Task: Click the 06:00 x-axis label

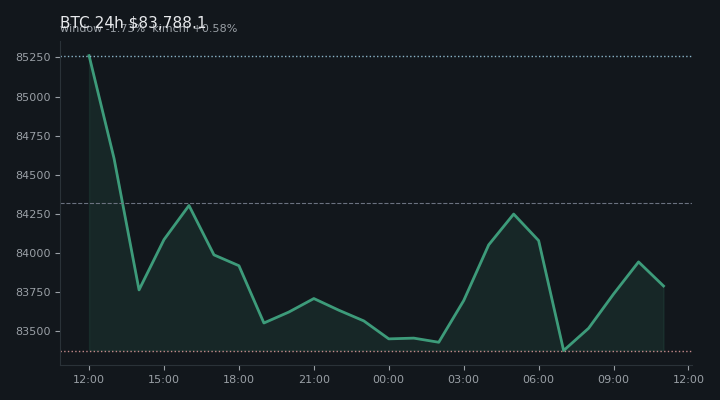Action: pos(539,379)
